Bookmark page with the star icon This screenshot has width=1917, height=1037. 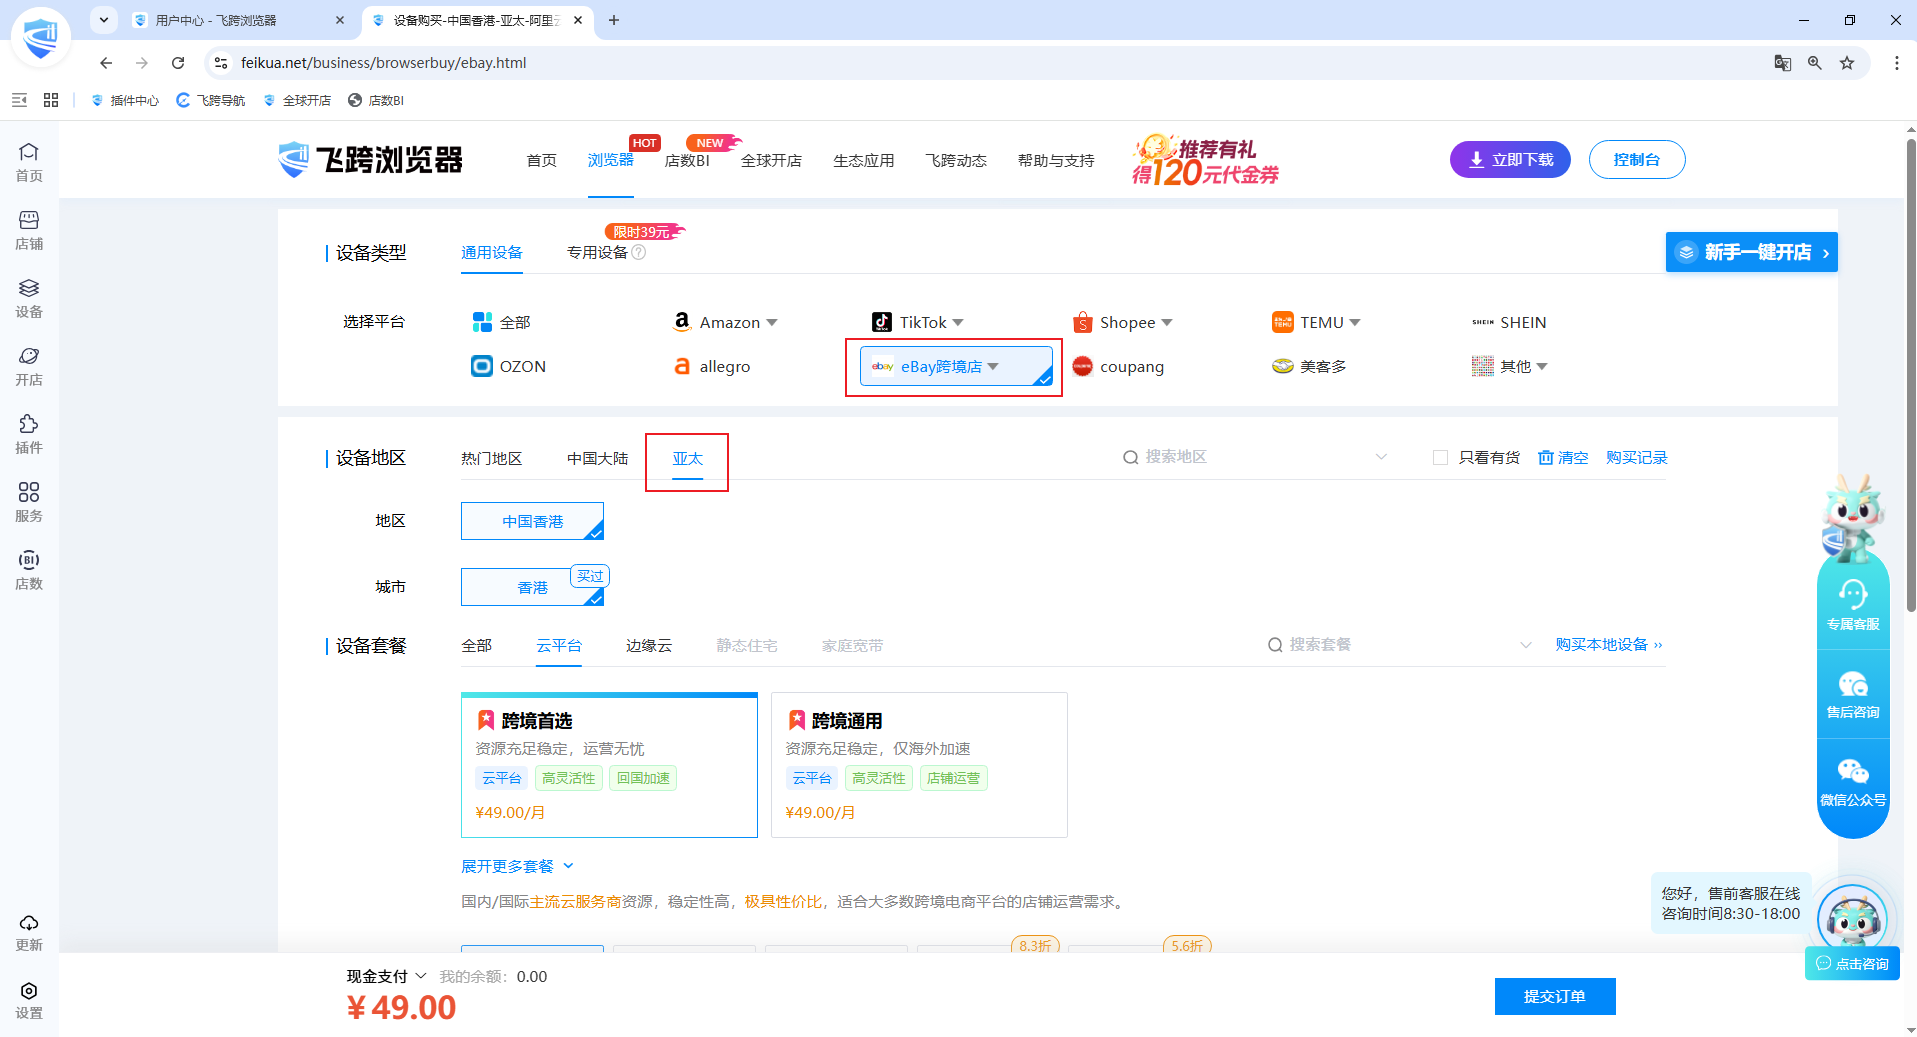pyautogui.click(x=1847, y=63)
